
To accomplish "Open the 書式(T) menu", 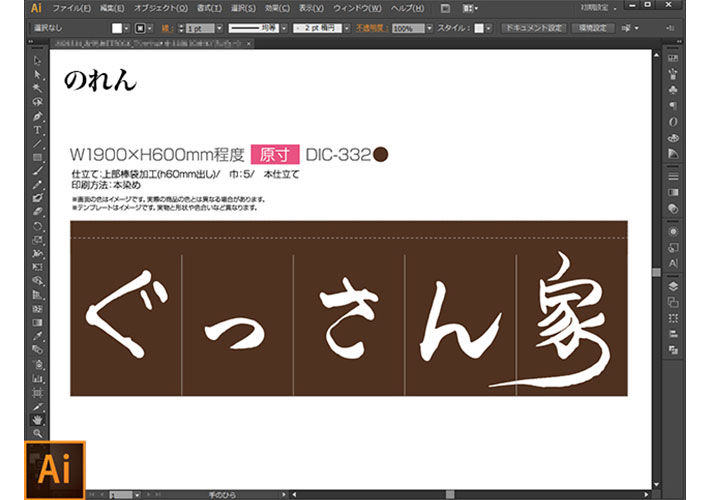I will [x=209, y=8].
